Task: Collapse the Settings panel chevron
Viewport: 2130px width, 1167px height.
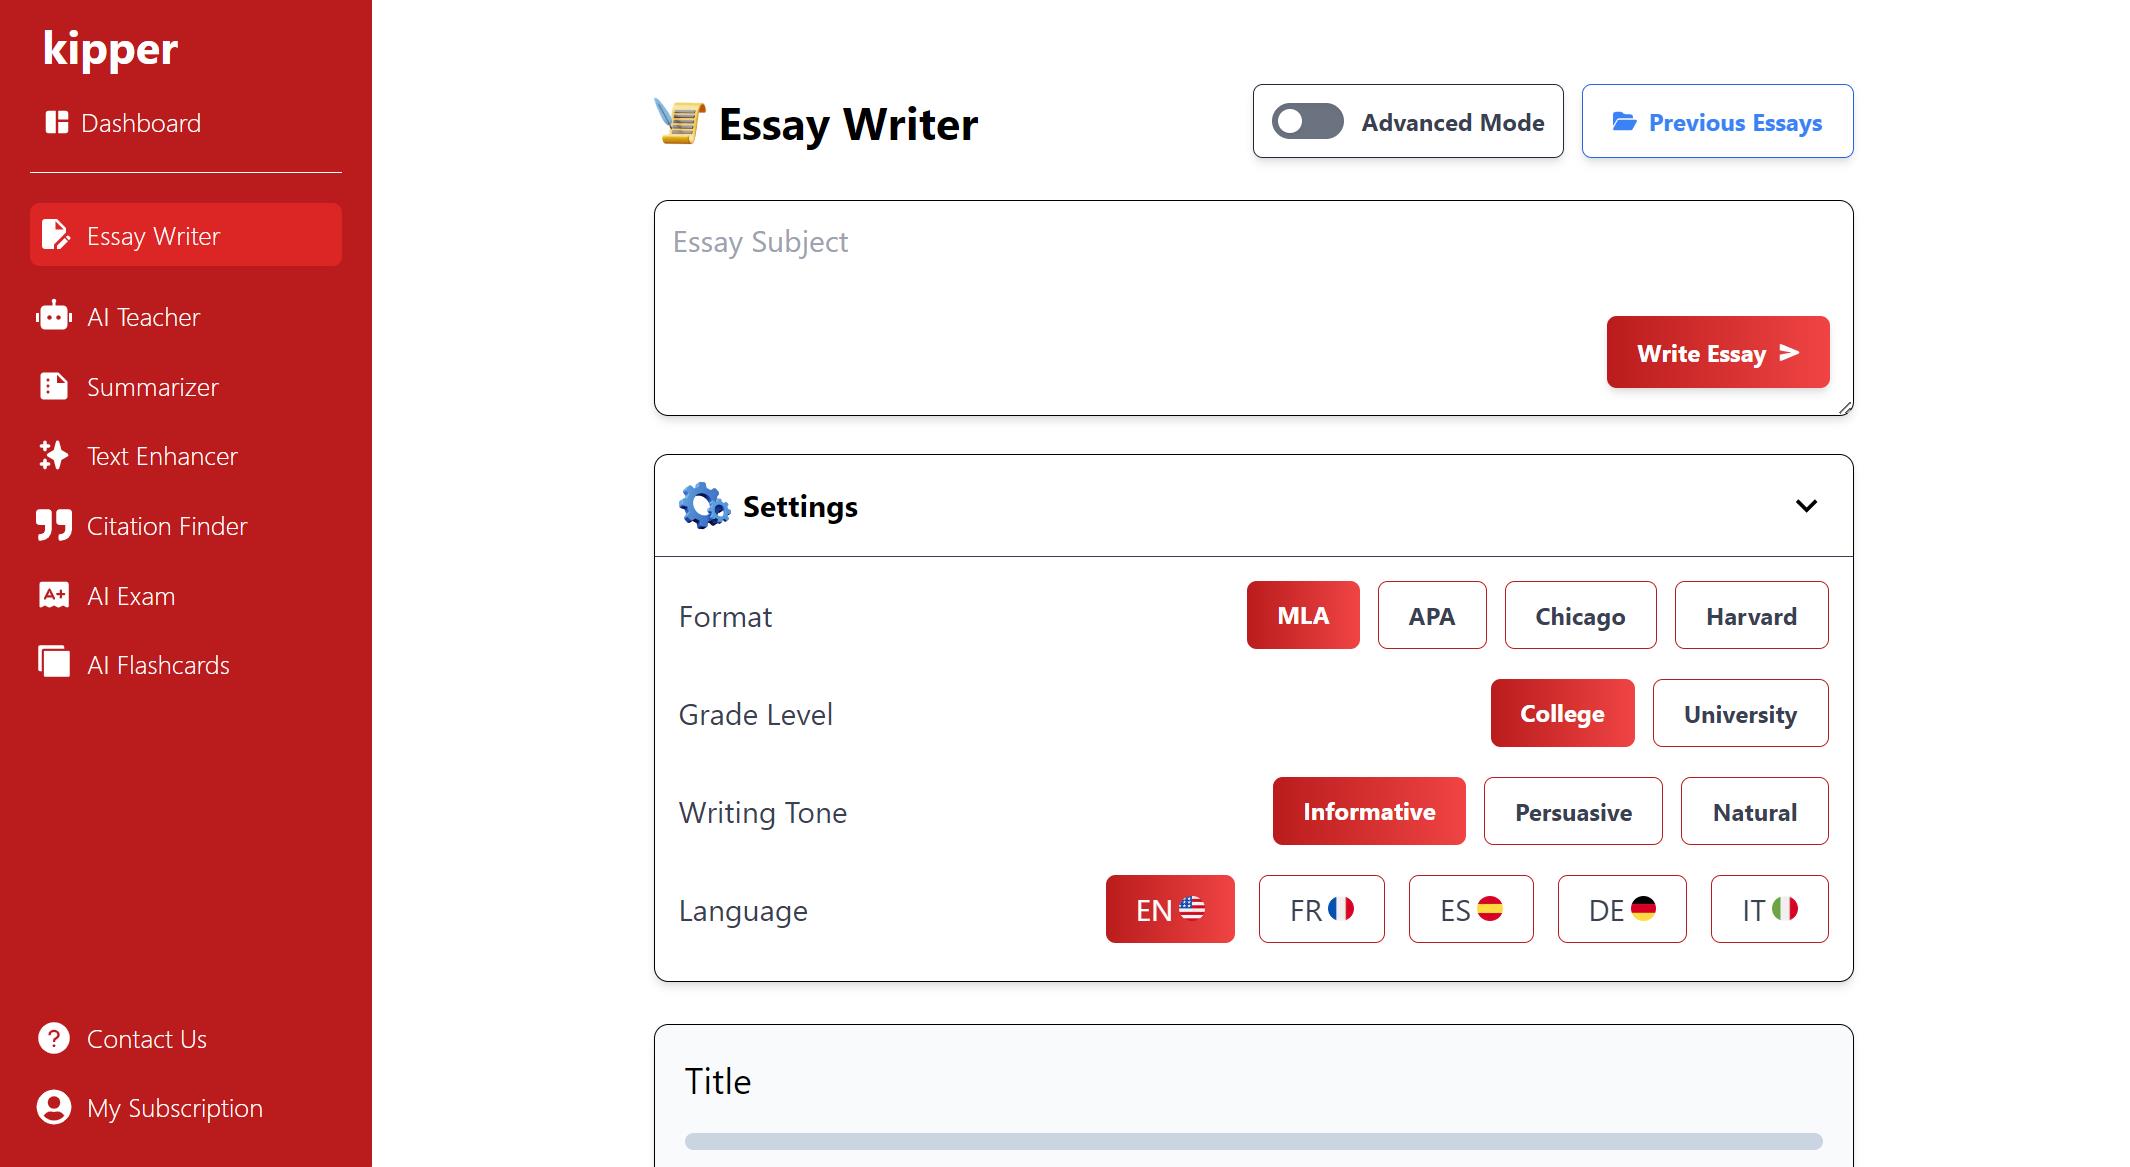Action: point(1806,506)
